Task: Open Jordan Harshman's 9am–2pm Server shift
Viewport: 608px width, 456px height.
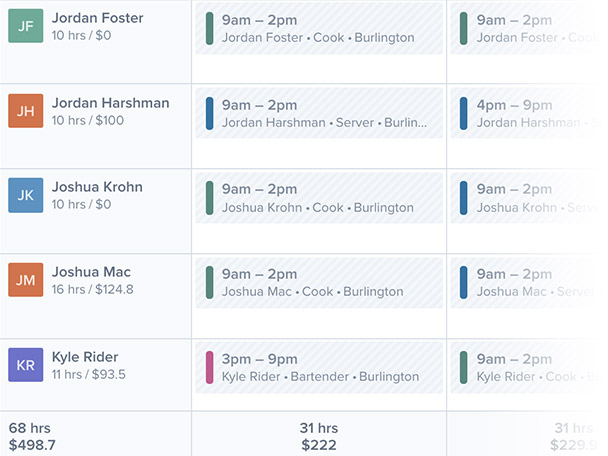Action: point(319,113)
